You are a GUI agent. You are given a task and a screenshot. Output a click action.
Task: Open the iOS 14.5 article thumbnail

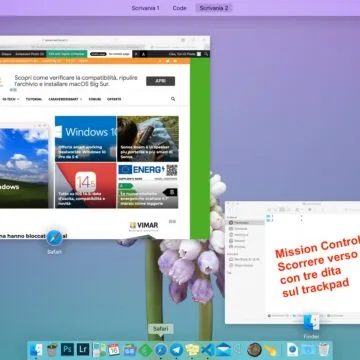[86, 185]
